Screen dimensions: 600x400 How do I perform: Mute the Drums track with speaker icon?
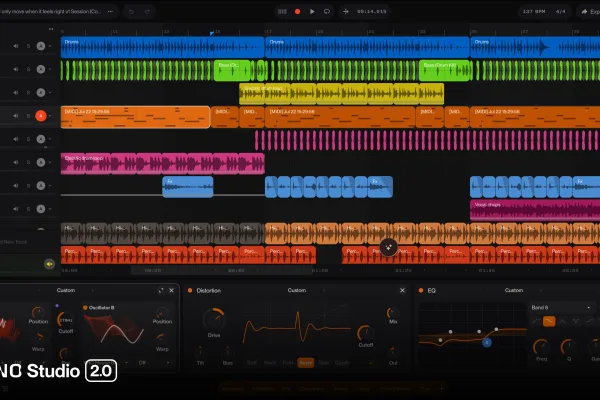[16, 46]
